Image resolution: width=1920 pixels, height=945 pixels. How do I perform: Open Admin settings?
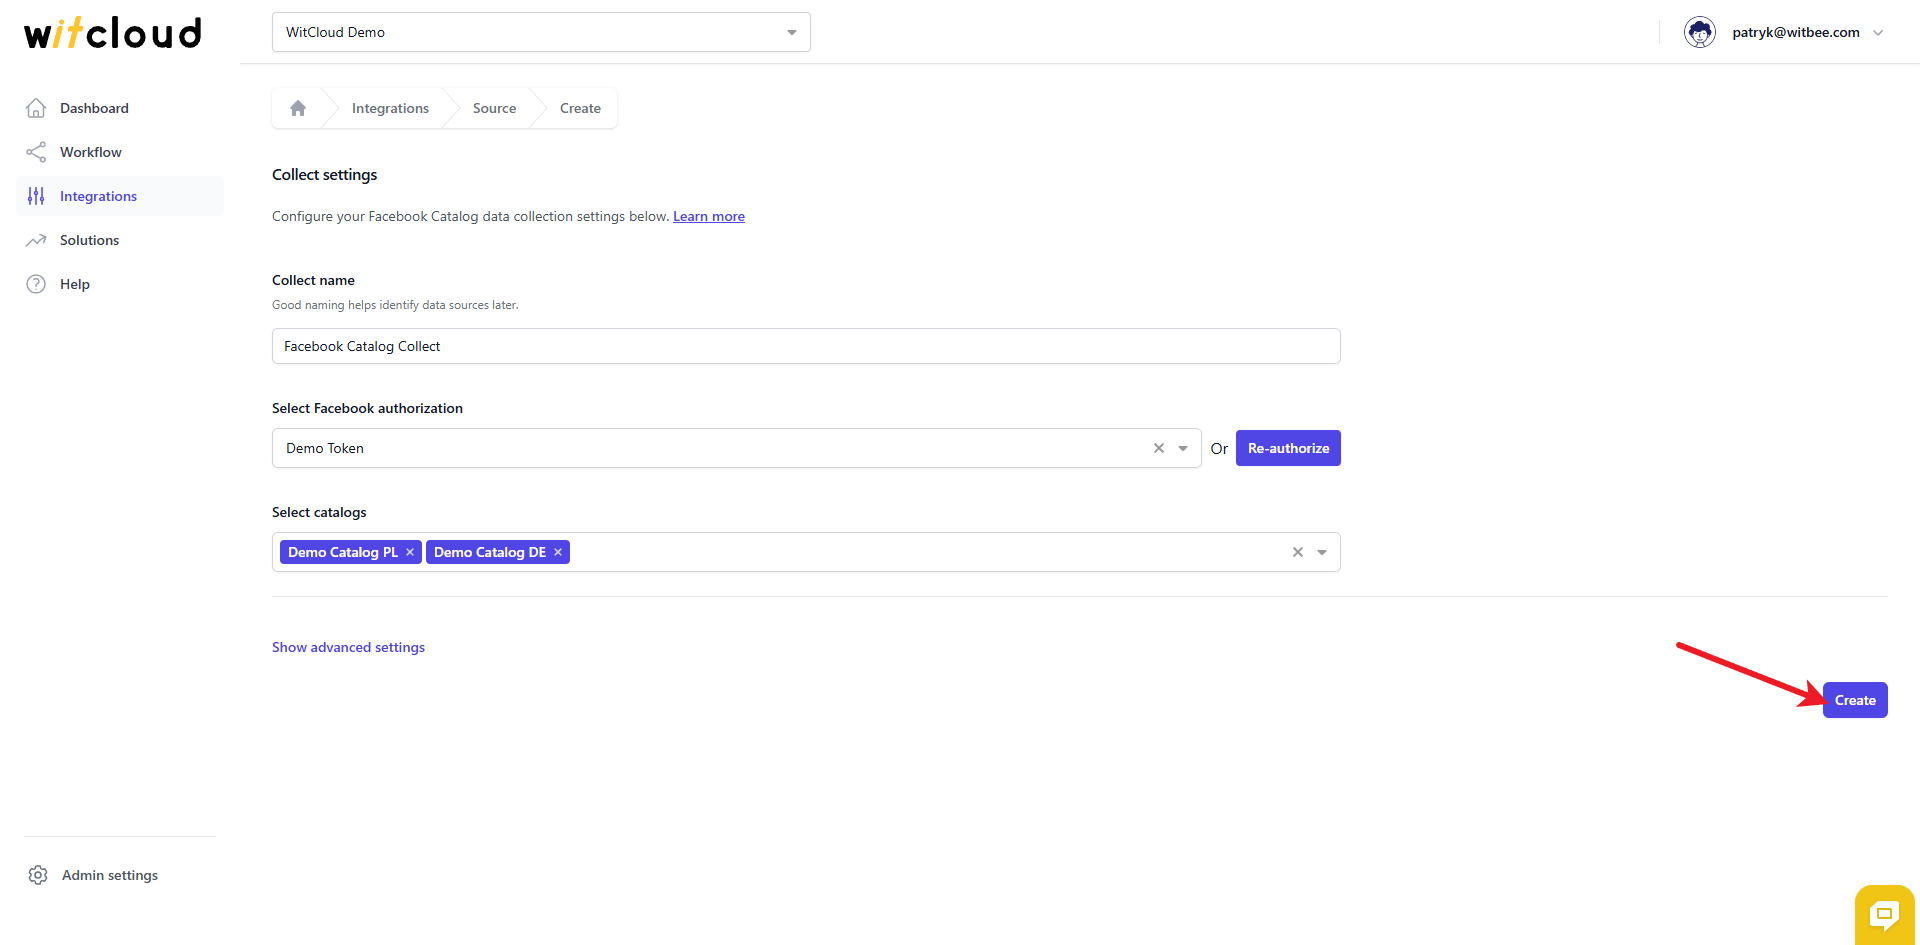point(110,875)
